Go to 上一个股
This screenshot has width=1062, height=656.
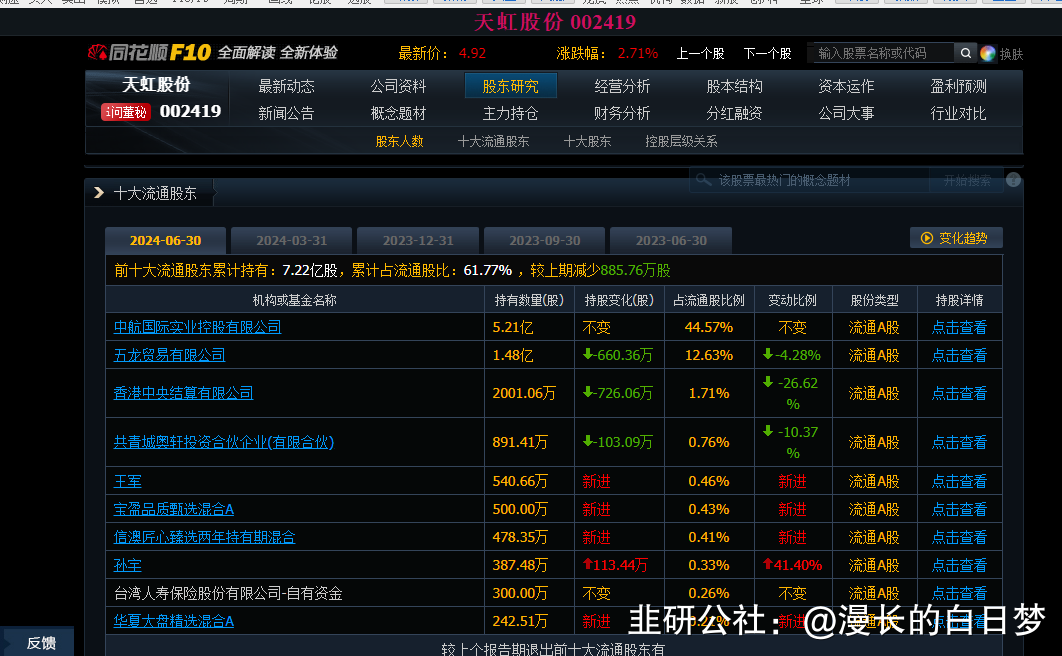[700, 53]
